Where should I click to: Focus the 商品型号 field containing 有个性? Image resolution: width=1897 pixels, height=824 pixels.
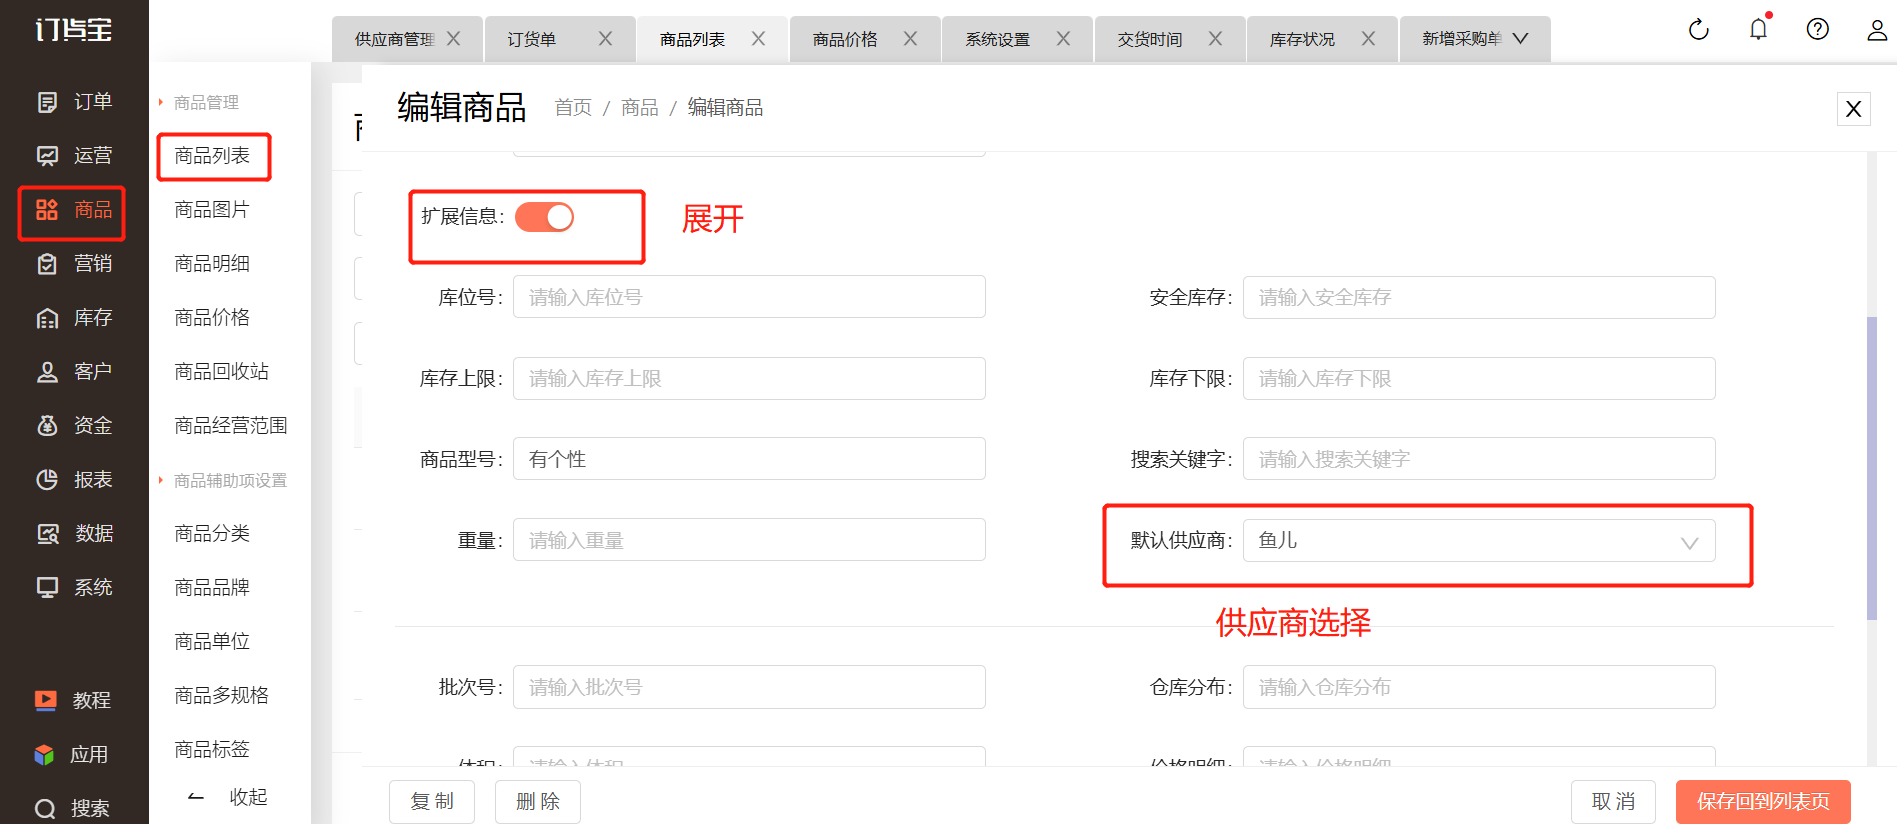[x=749, y=459]
